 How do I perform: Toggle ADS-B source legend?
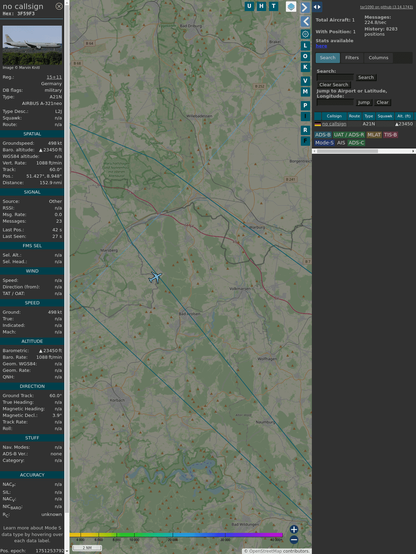(323, 135)
